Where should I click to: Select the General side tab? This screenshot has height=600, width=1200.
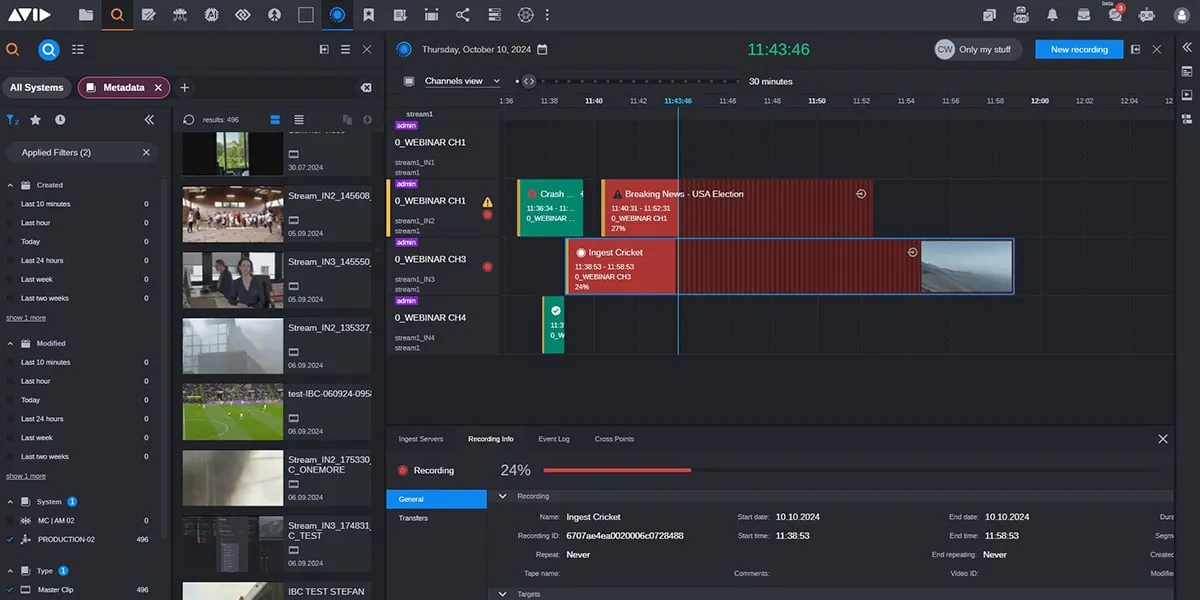coord(436,499)
